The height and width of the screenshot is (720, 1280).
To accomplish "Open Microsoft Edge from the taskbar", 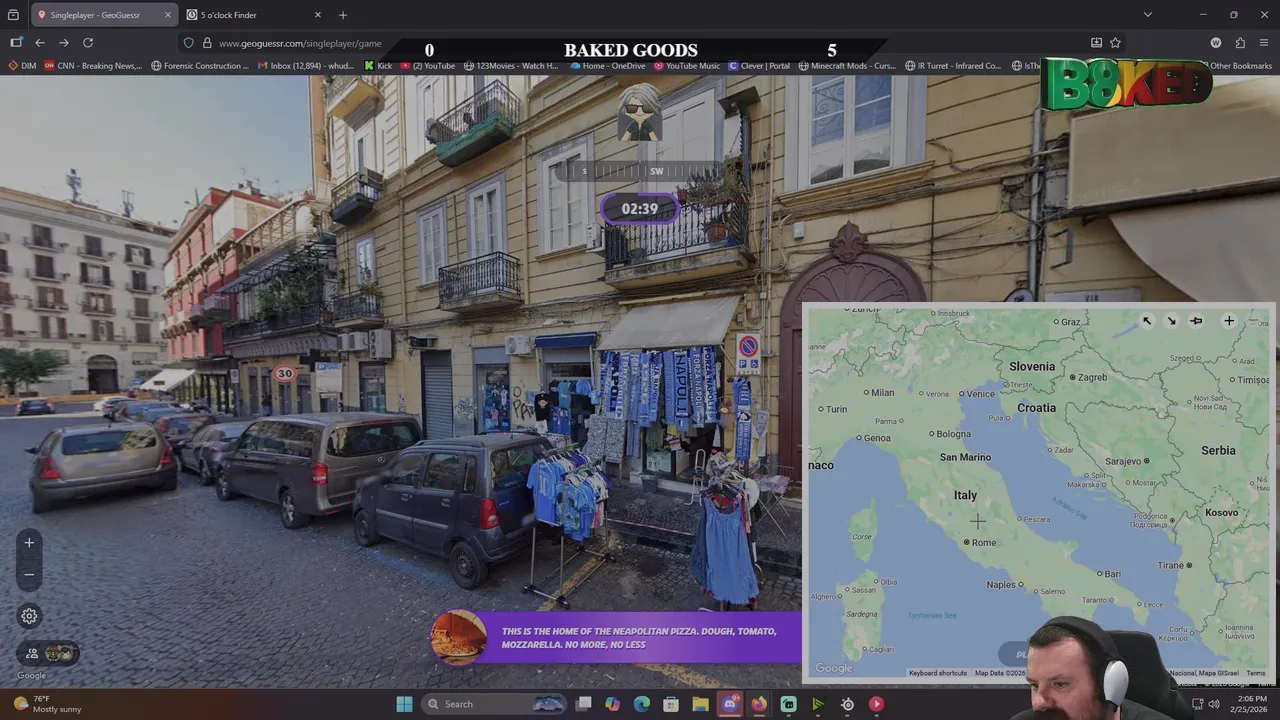I will pyautogui.click(x=642, y=704).
